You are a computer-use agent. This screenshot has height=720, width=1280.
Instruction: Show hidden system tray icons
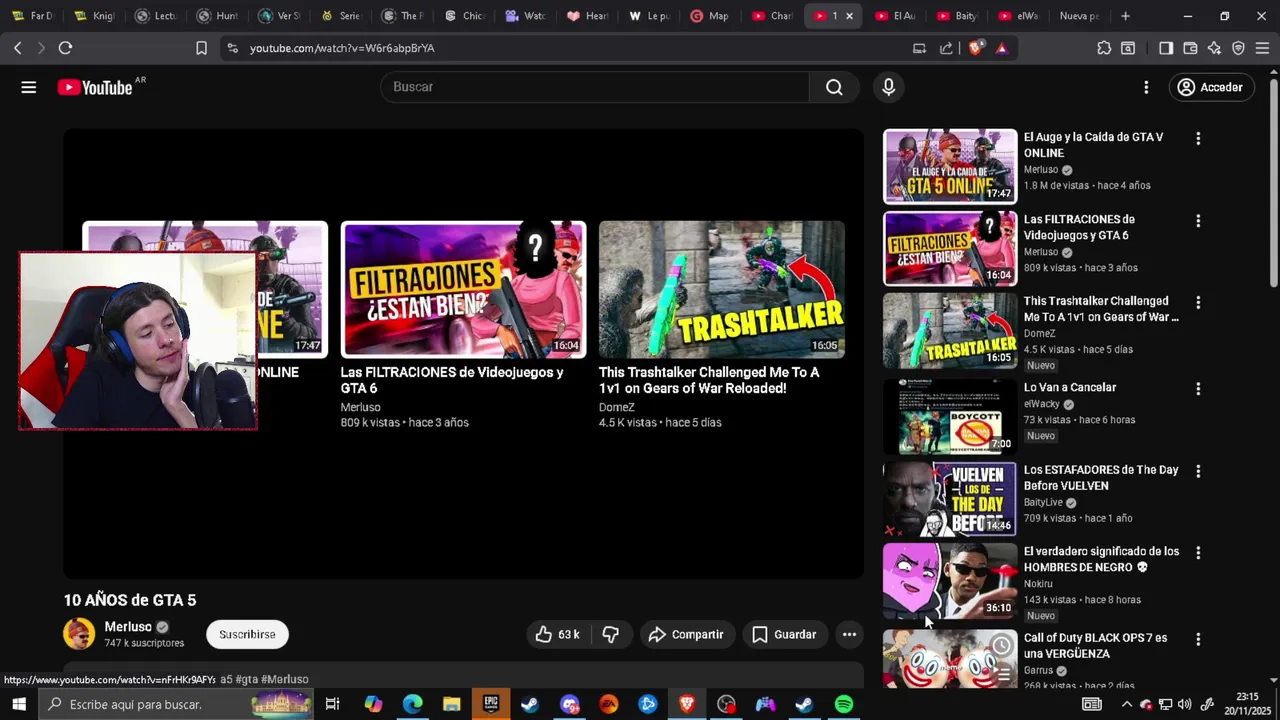[1127, 704]
